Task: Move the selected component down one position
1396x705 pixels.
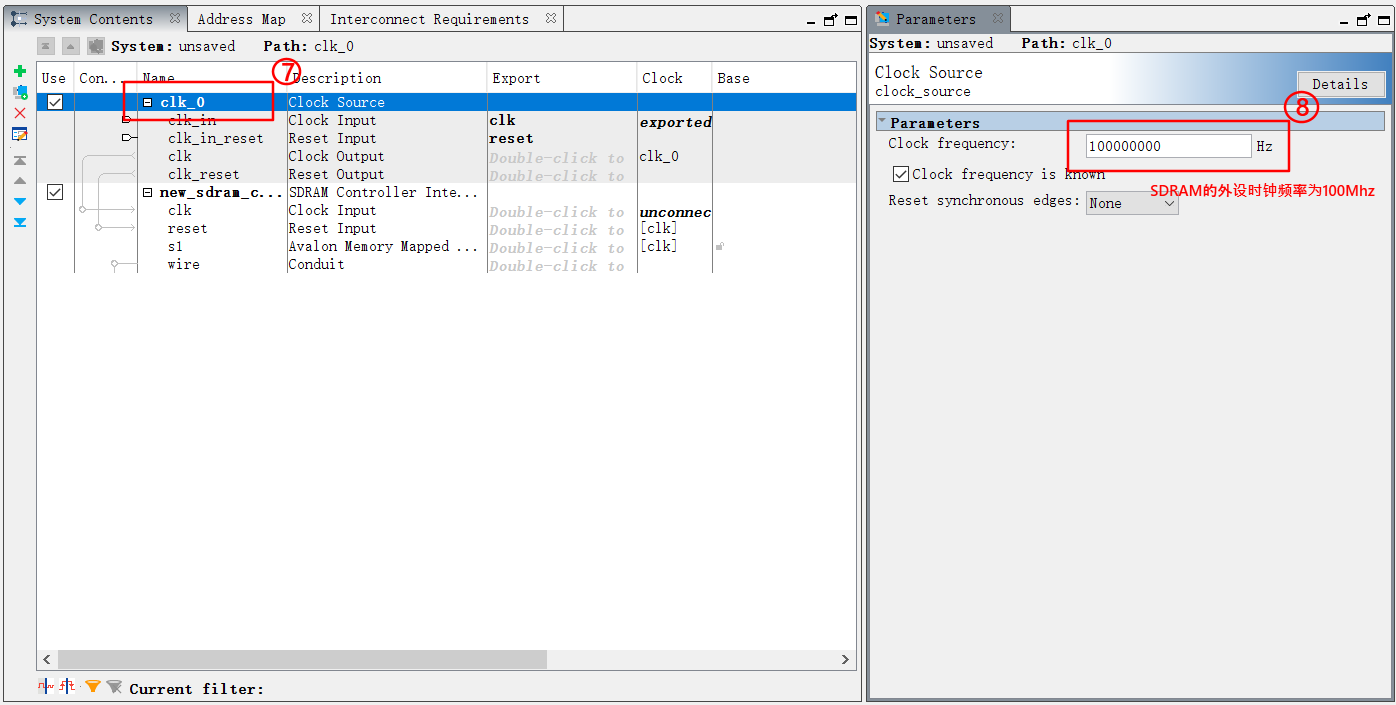Action: [20, 203]
